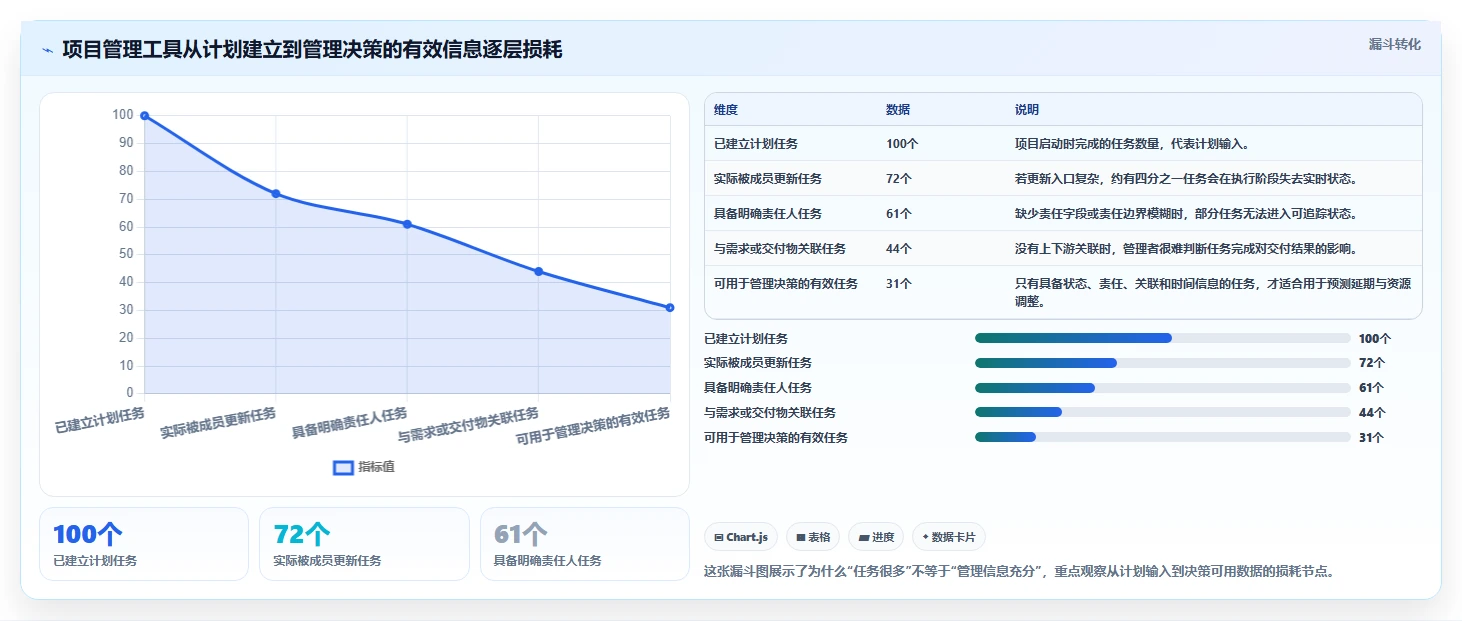Click y-axis label 50 on chart
The height and width of the screenshot is (621, 1462).
coord(125,254)
